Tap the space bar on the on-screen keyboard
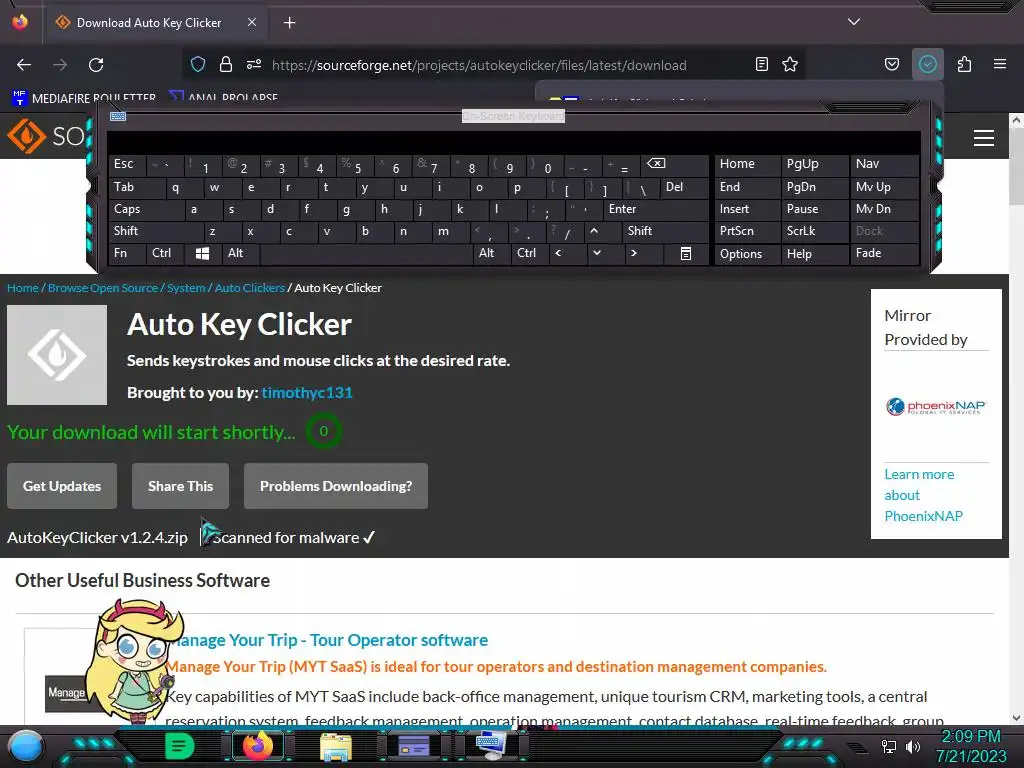1024x768 pixels. [x=366, y=253]
